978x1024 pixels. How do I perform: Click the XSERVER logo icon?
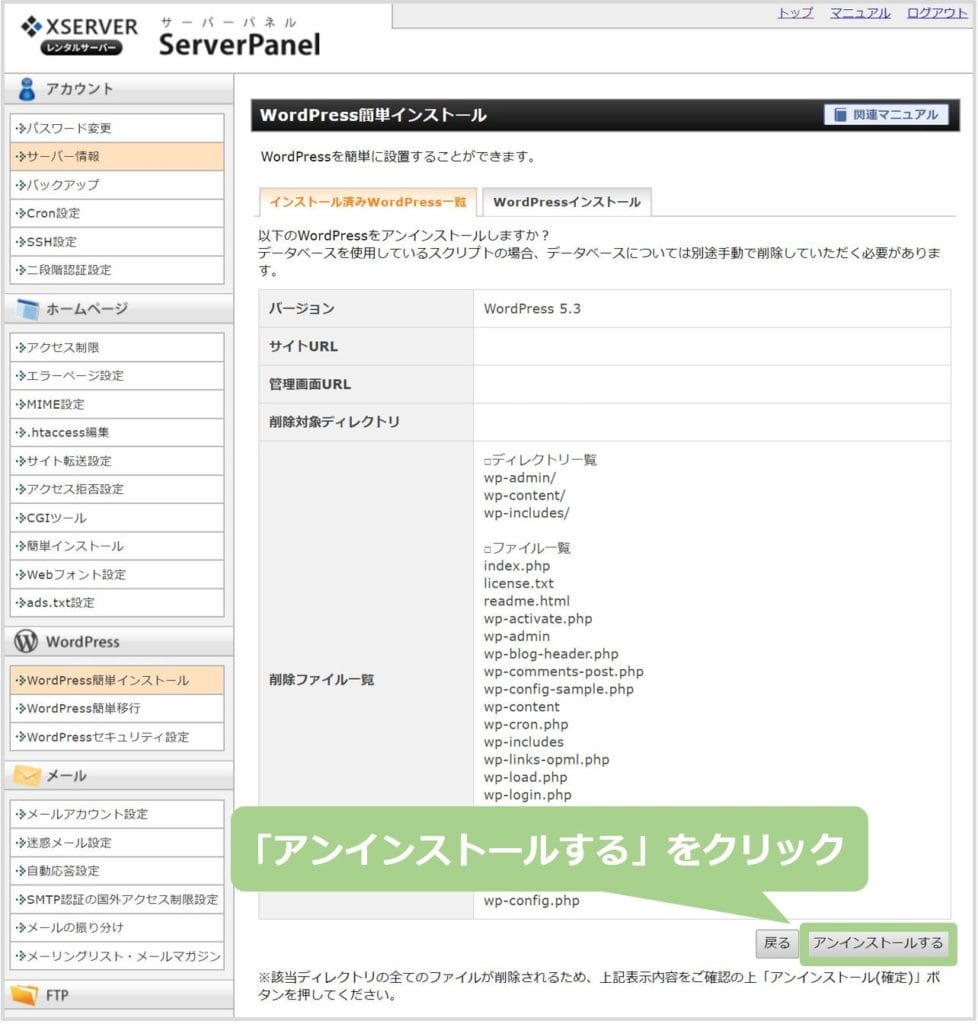31,27
